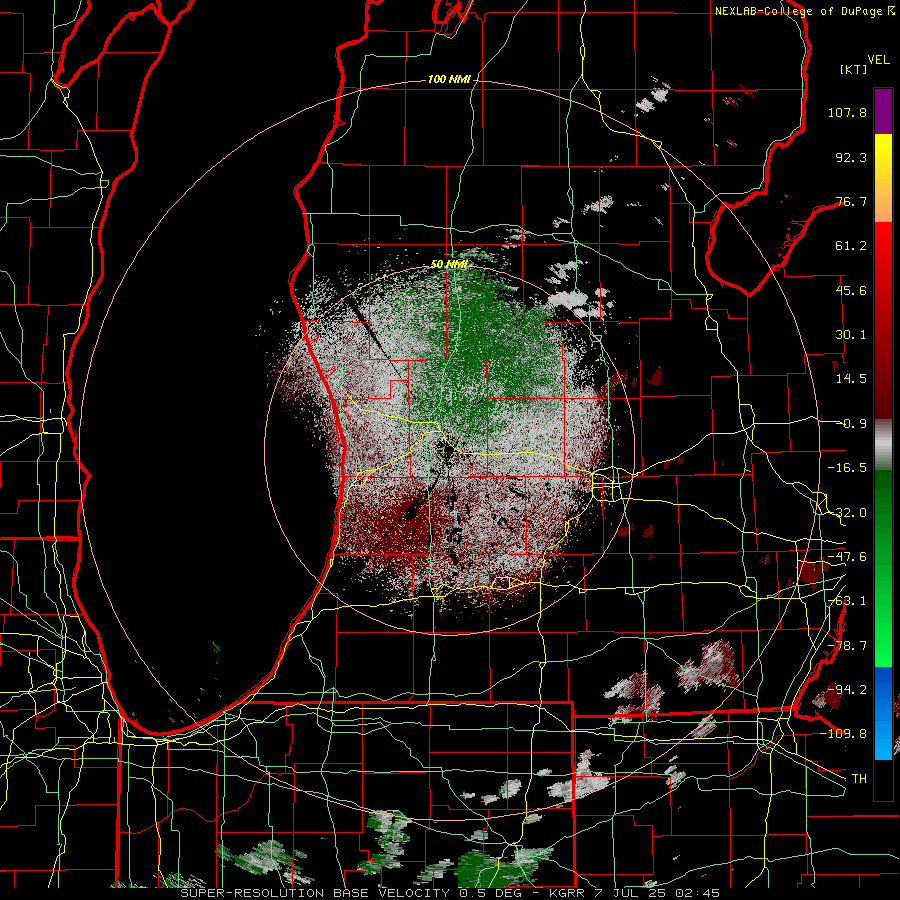The width and height of the screenshot is (900, 900).
Task: Click the VEL scale title
Action: coord(878,60)
